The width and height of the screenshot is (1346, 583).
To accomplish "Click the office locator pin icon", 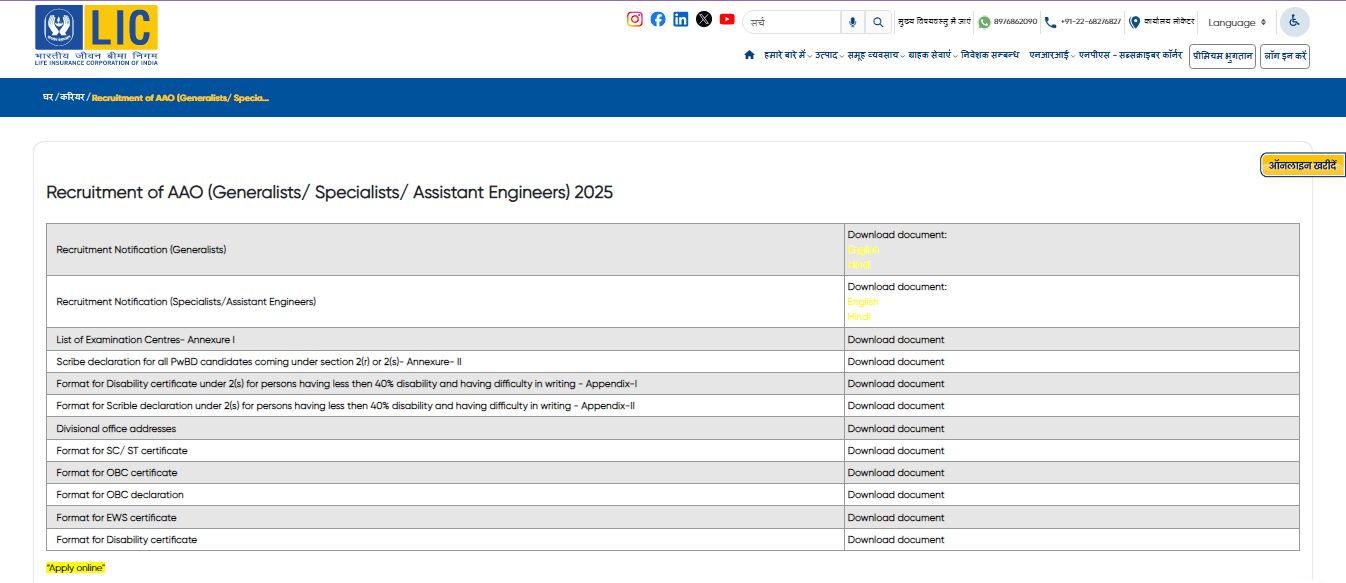I will [1135, 20].
